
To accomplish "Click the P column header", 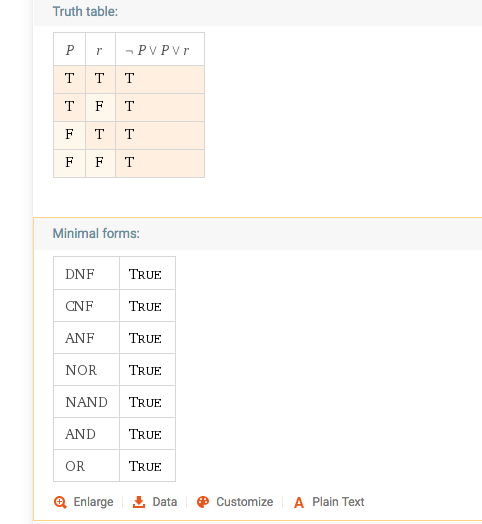I will click(70, 50).
